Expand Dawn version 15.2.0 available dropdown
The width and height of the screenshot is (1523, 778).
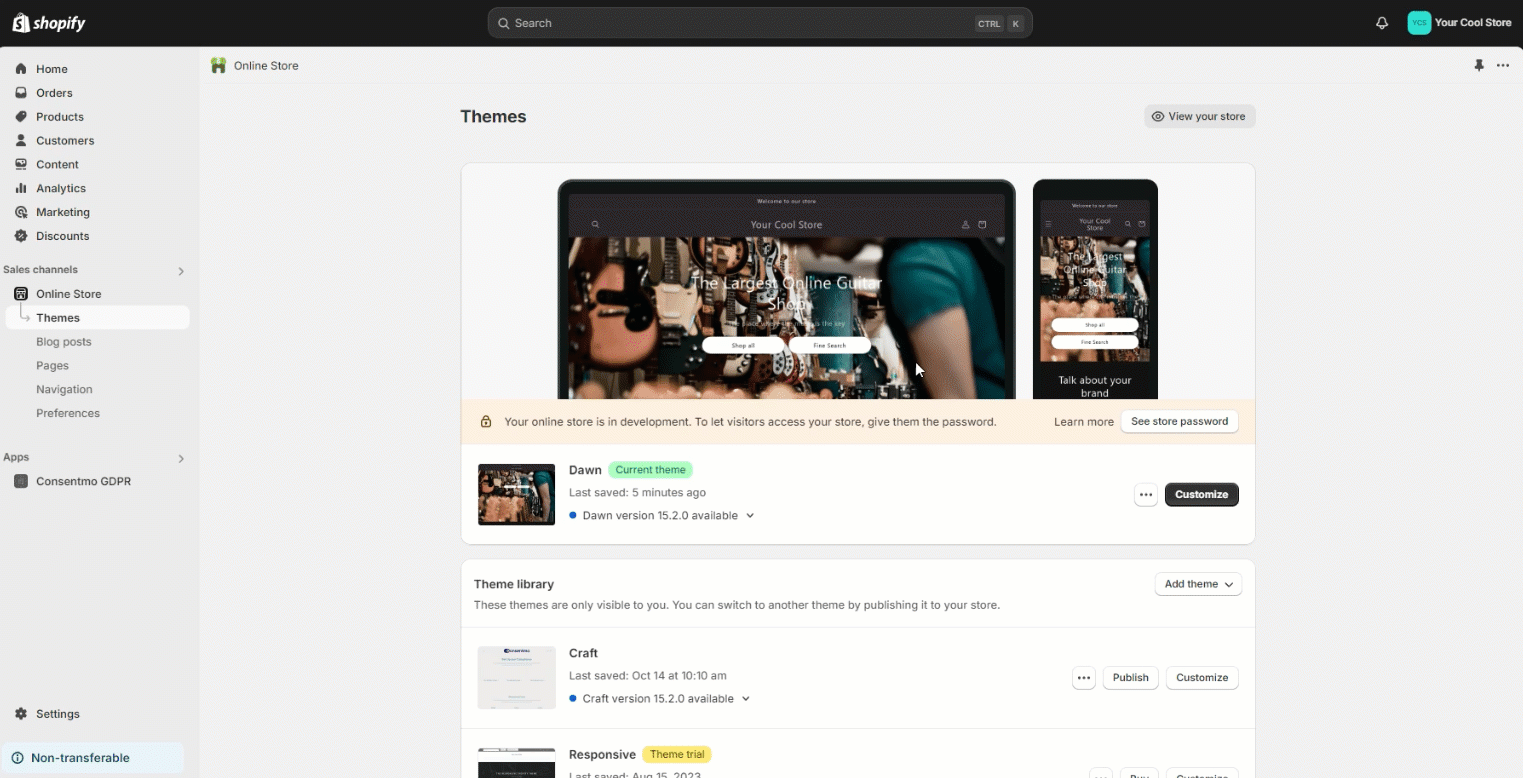[750, 516]
